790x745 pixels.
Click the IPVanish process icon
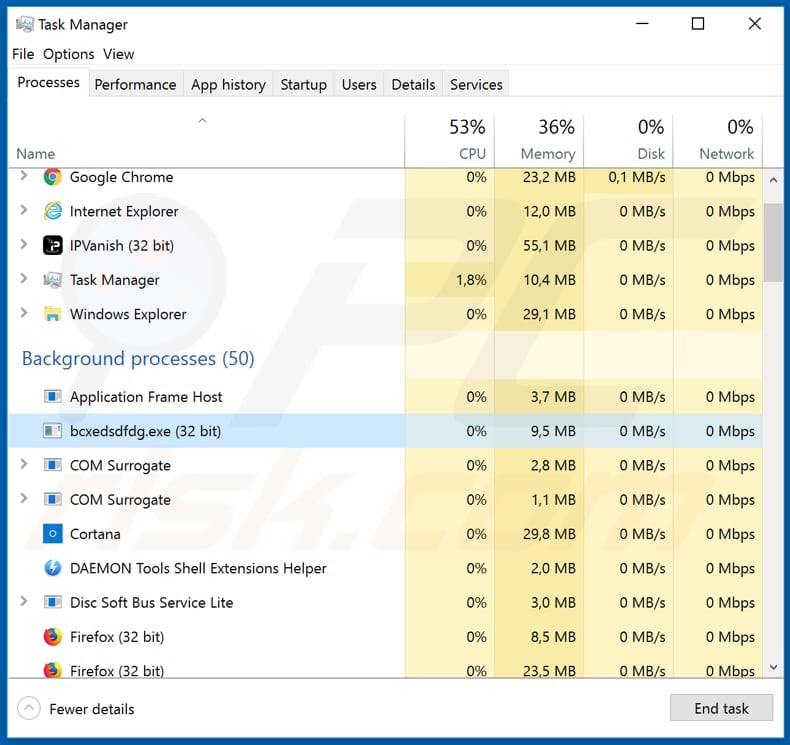click(x=52, y=245)
